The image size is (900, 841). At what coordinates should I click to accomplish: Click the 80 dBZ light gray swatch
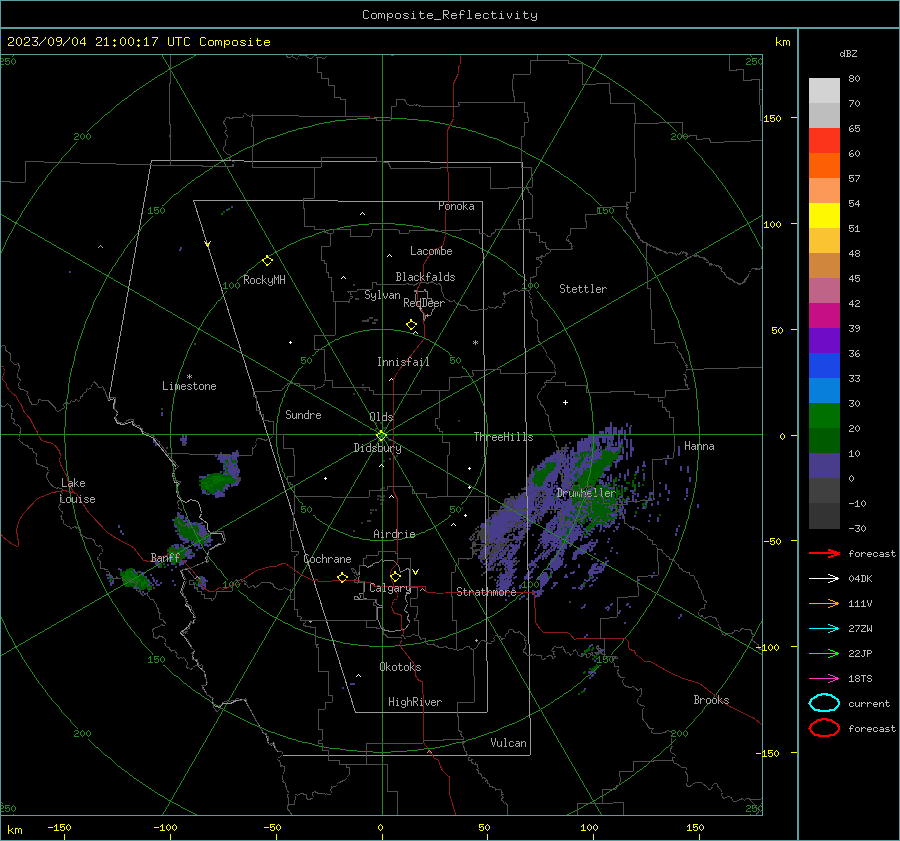click(824, 91)
